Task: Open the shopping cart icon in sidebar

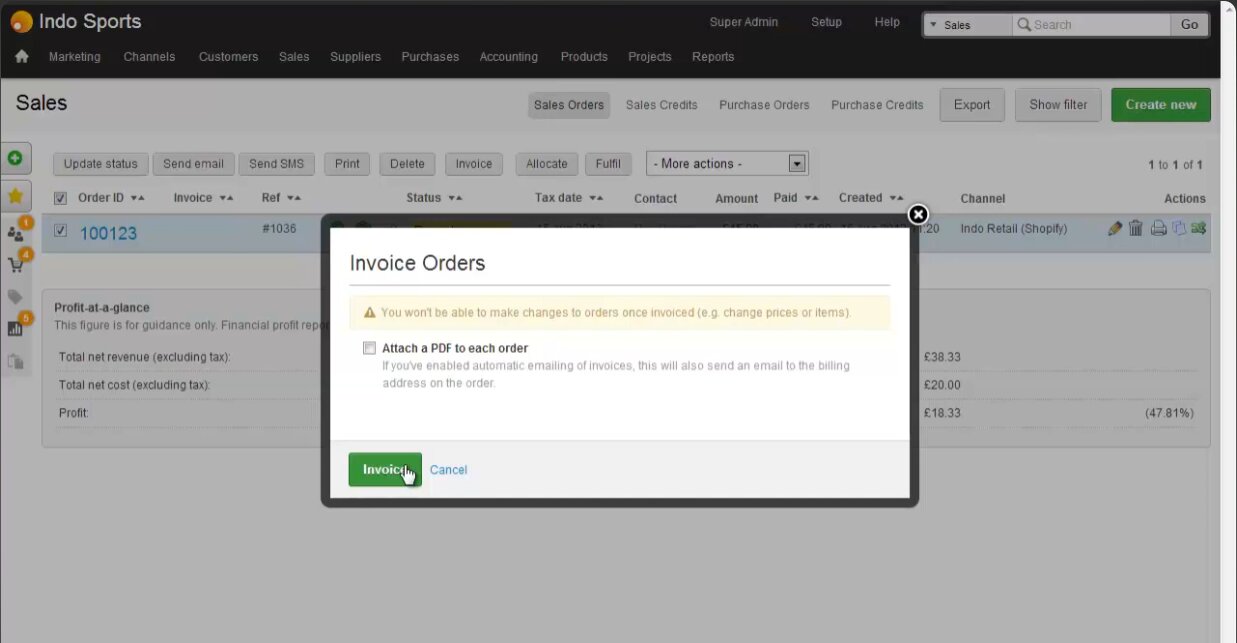Action: 16,265
